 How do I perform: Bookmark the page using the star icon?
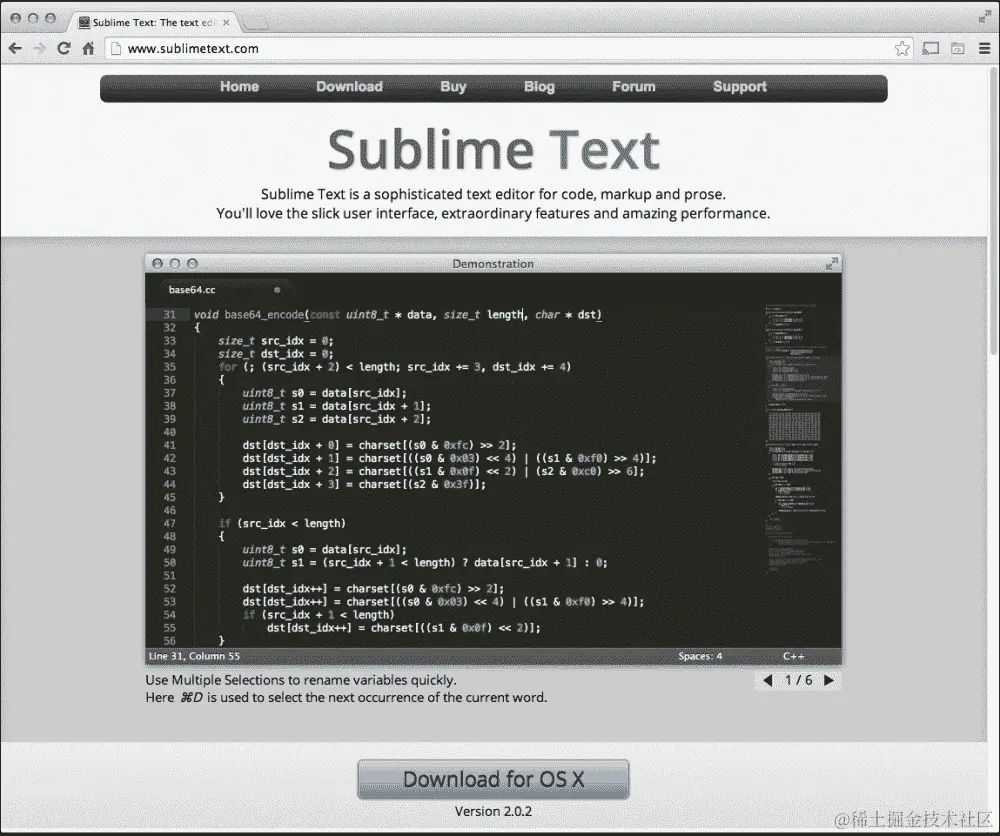point(901,48)
